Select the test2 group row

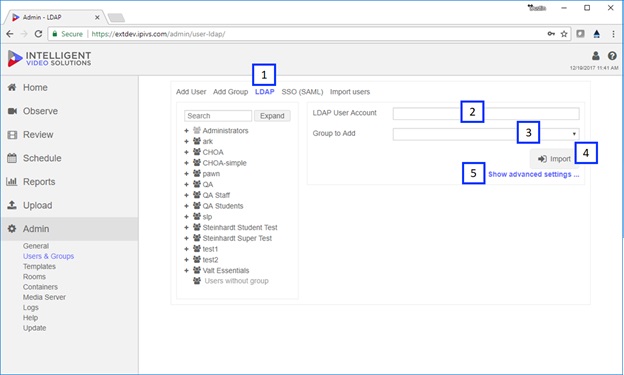(210, 260)
